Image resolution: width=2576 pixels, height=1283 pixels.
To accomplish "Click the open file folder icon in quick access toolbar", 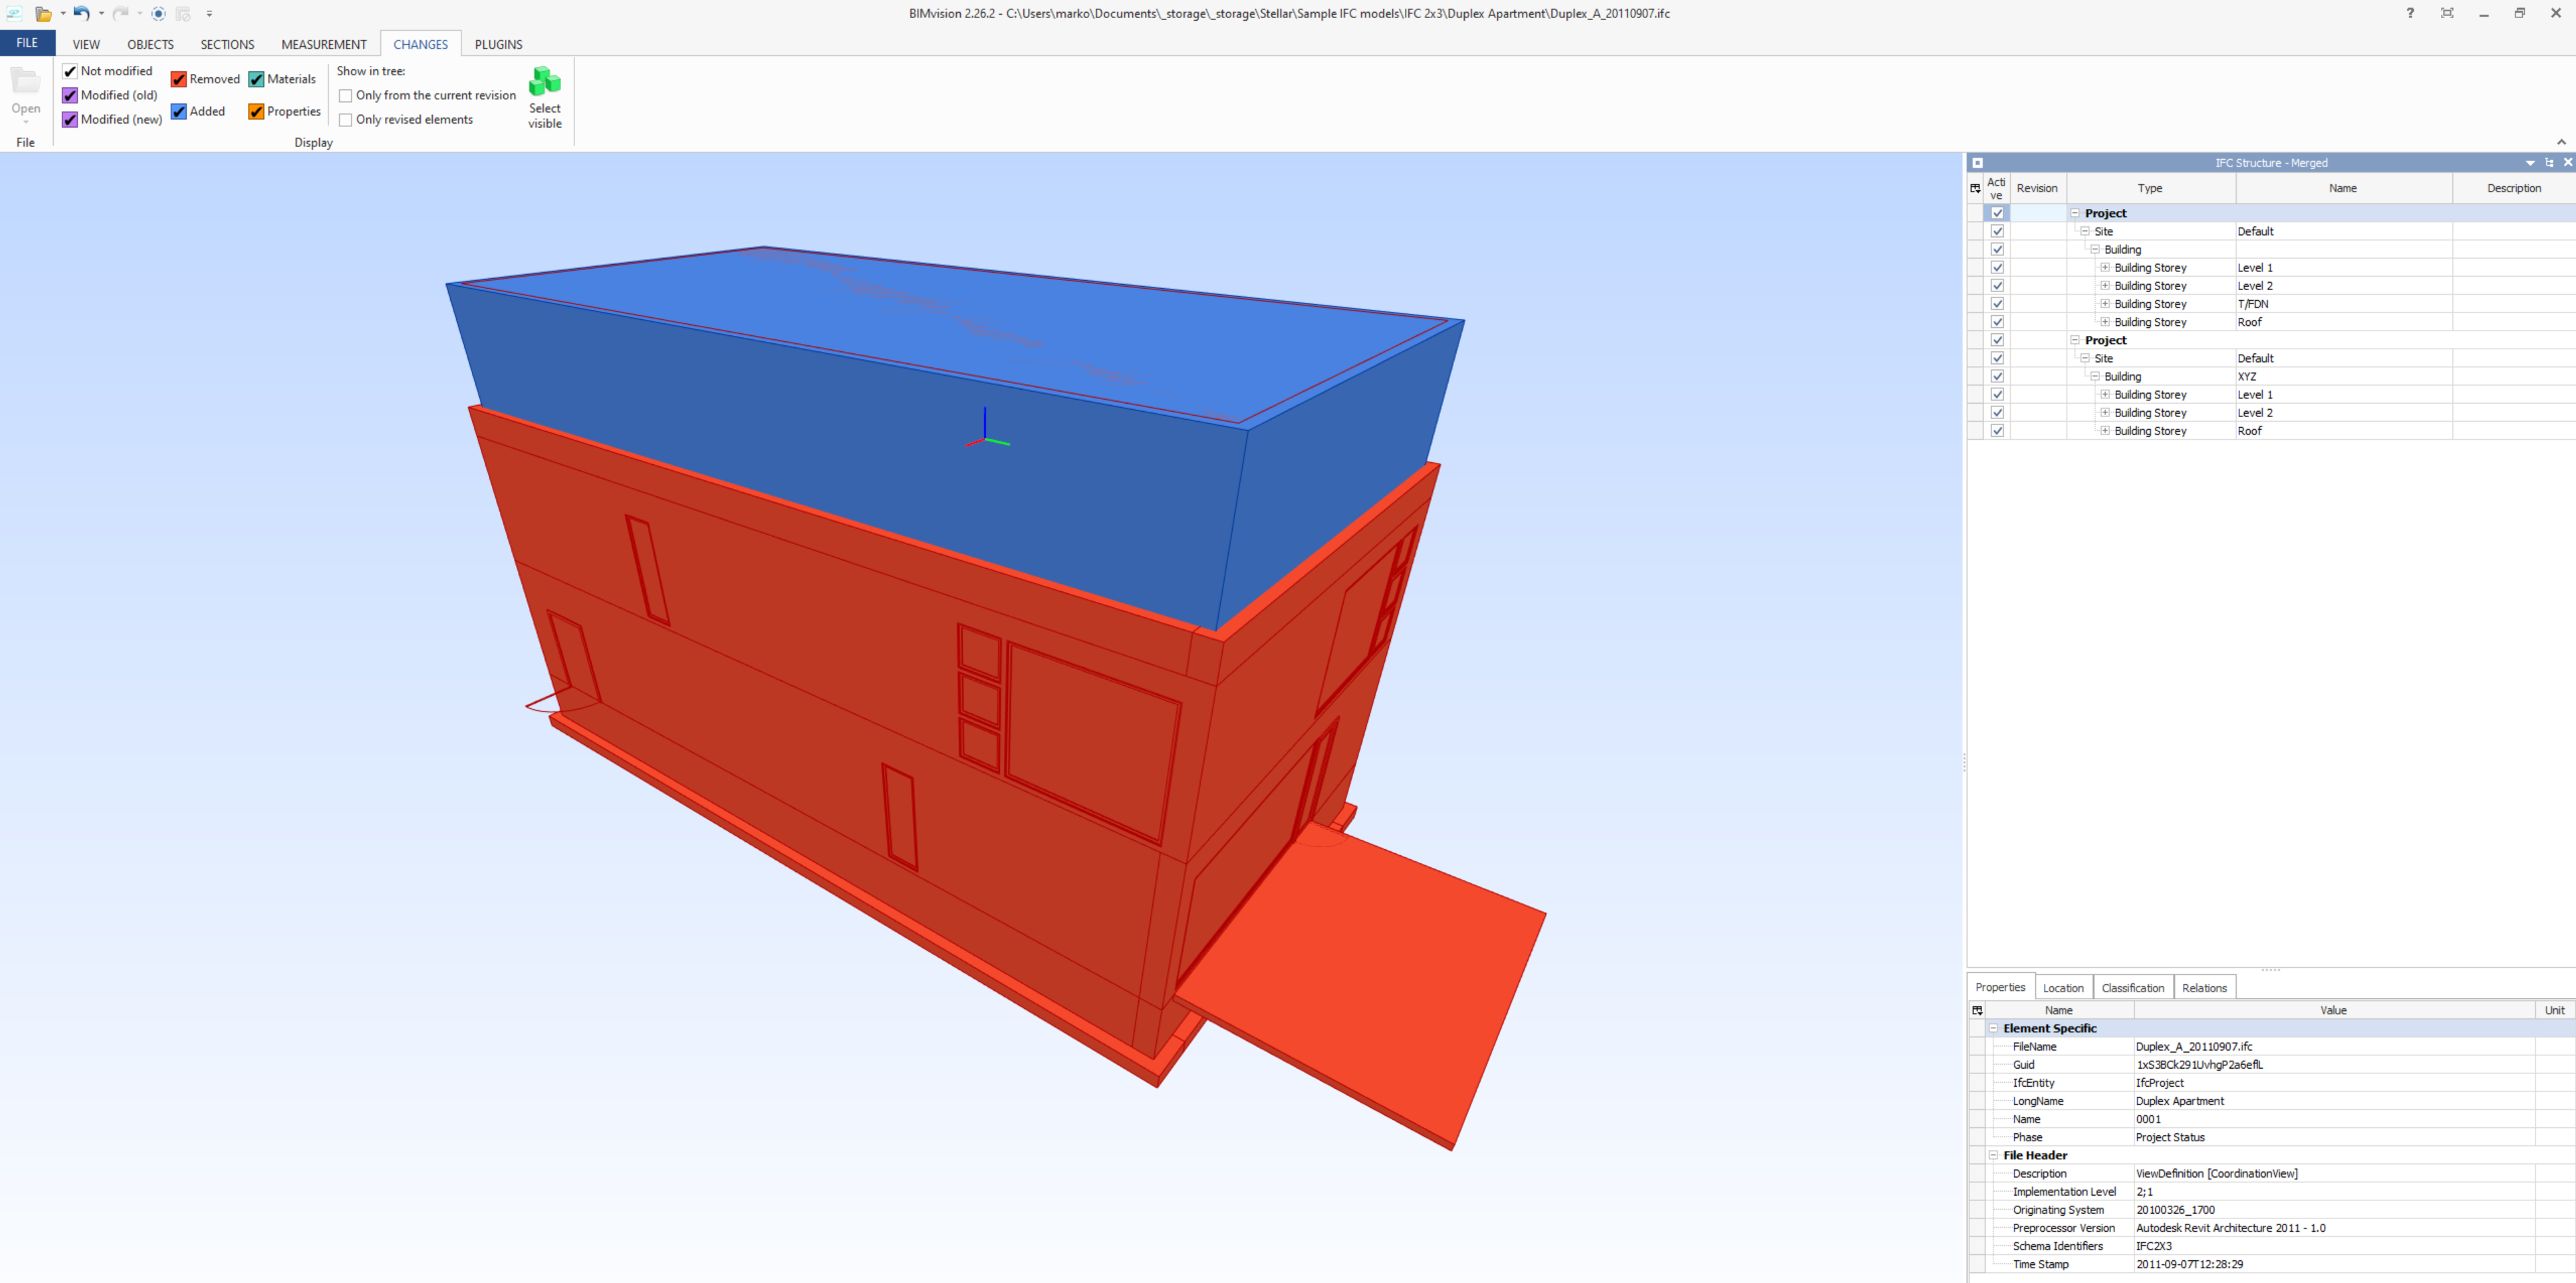I will pos(43,13).
